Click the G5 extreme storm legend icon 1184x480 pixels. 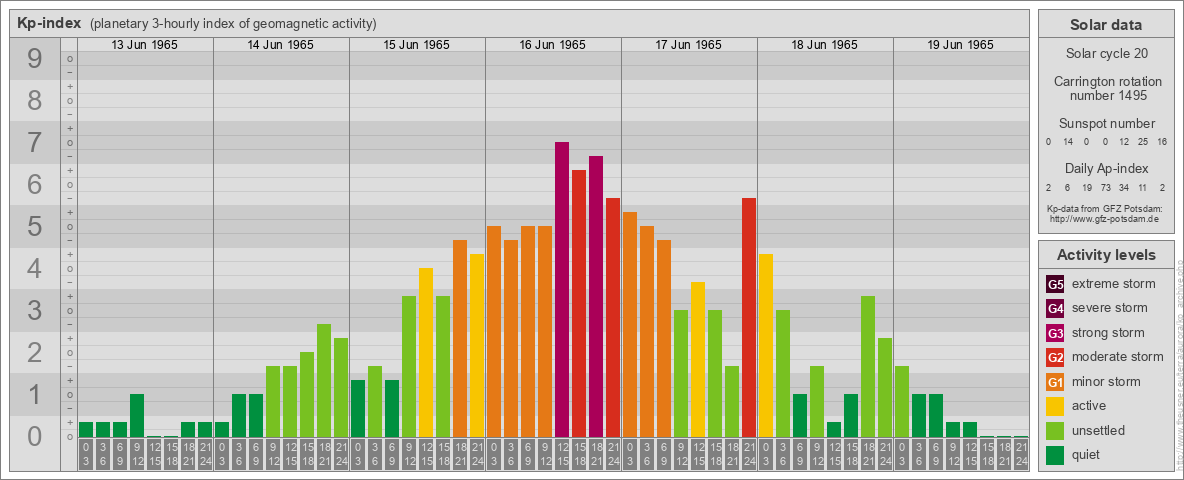pyautogui.click(x=1055, y=285)
